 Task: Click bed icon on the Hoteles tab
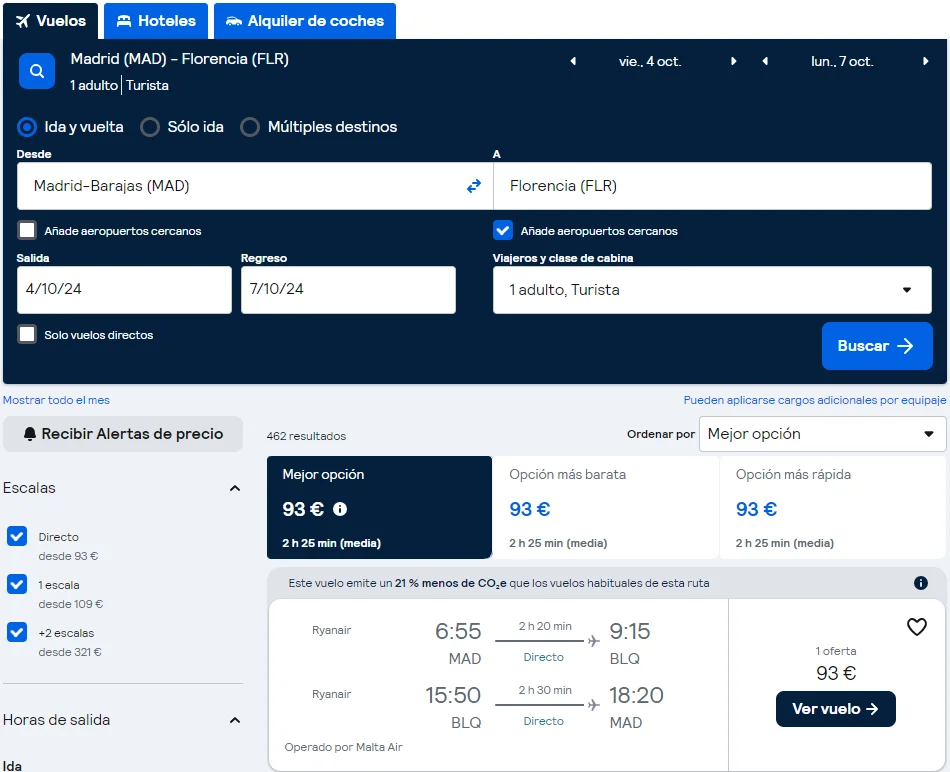point(124,21)
